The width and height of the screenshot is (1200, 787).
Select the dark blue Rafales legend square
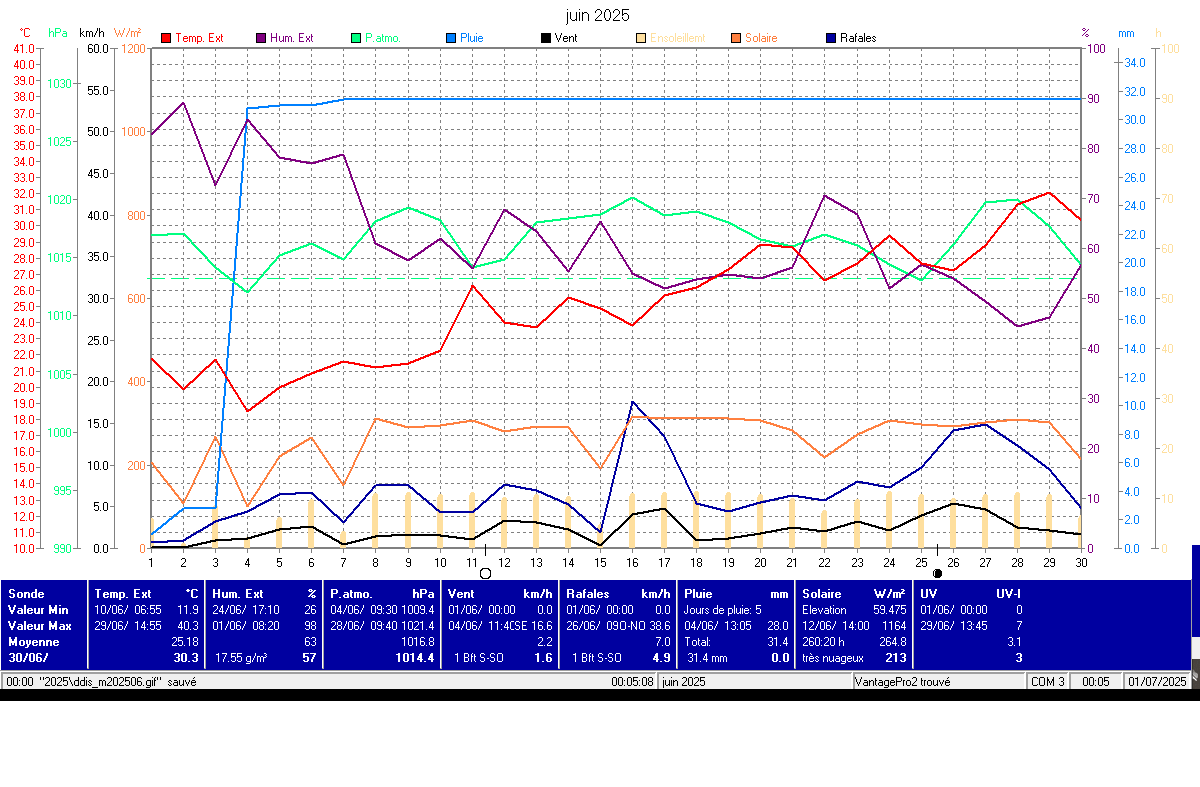coord(831,38)
